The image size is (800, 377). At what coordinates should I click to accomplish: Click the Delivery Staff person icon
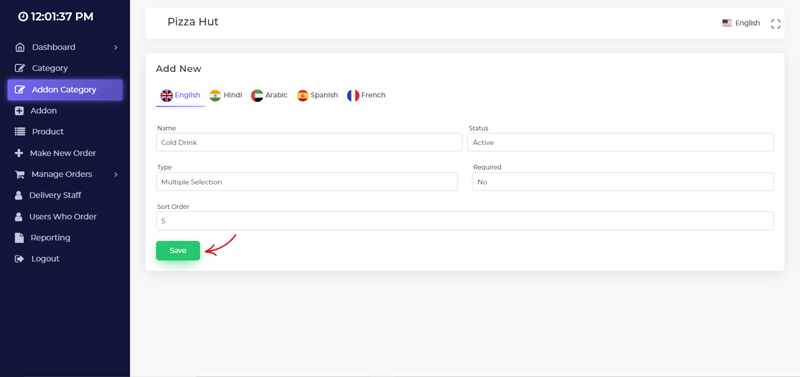click(x=19, y=195)
